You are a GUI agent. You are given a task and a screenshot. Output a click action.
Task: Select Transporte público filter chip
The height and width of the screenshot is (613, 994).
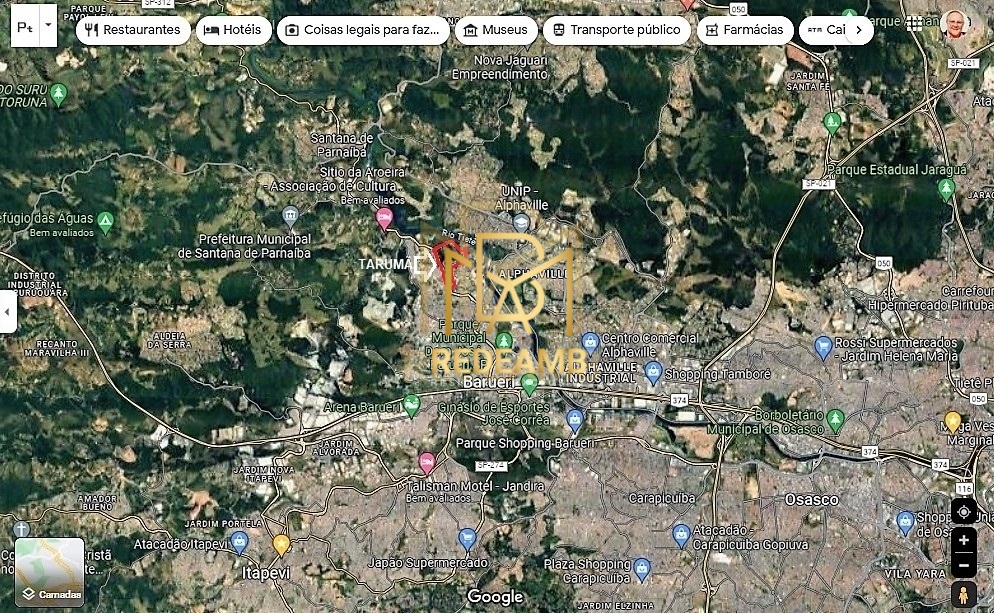(x=617, y=30)
